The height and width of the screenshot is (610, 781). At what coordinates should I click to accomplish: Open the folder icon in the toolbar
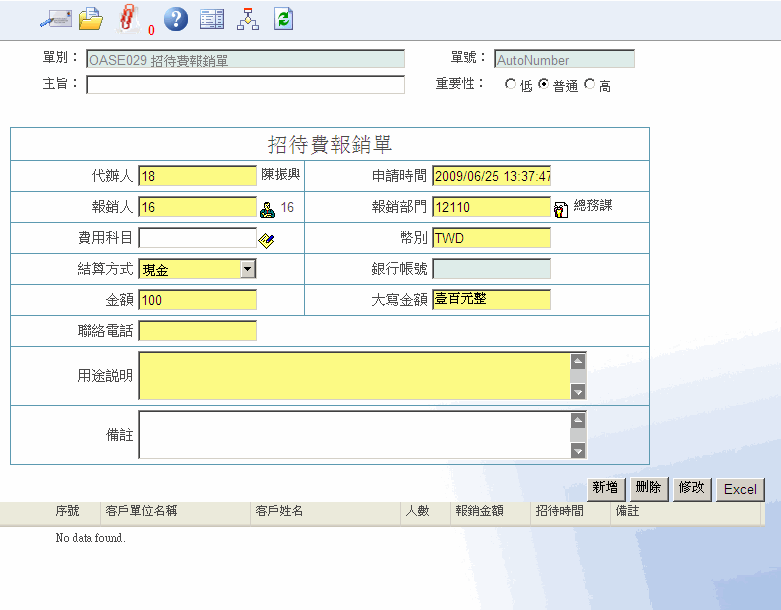pos(91,18)
